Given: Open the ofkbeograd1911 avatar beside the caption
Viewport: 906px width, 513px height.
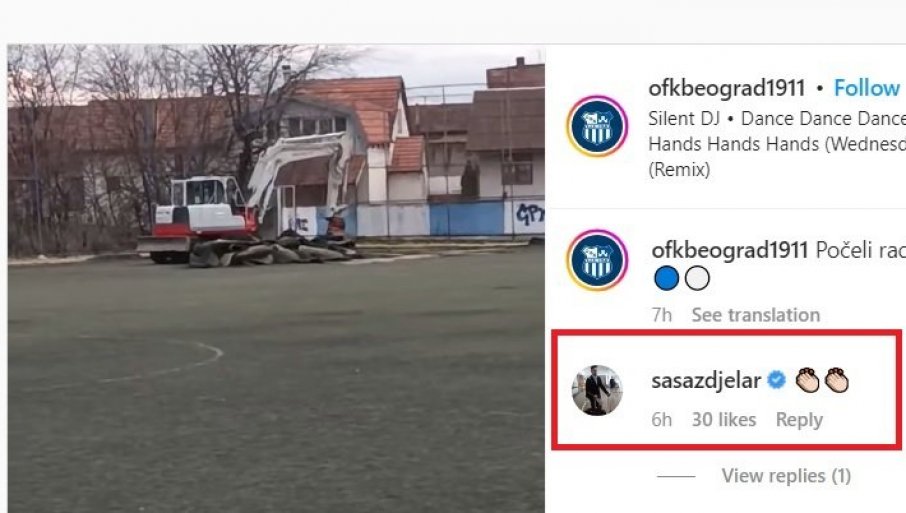Looking at the screenshot, I should click(597, 261).
